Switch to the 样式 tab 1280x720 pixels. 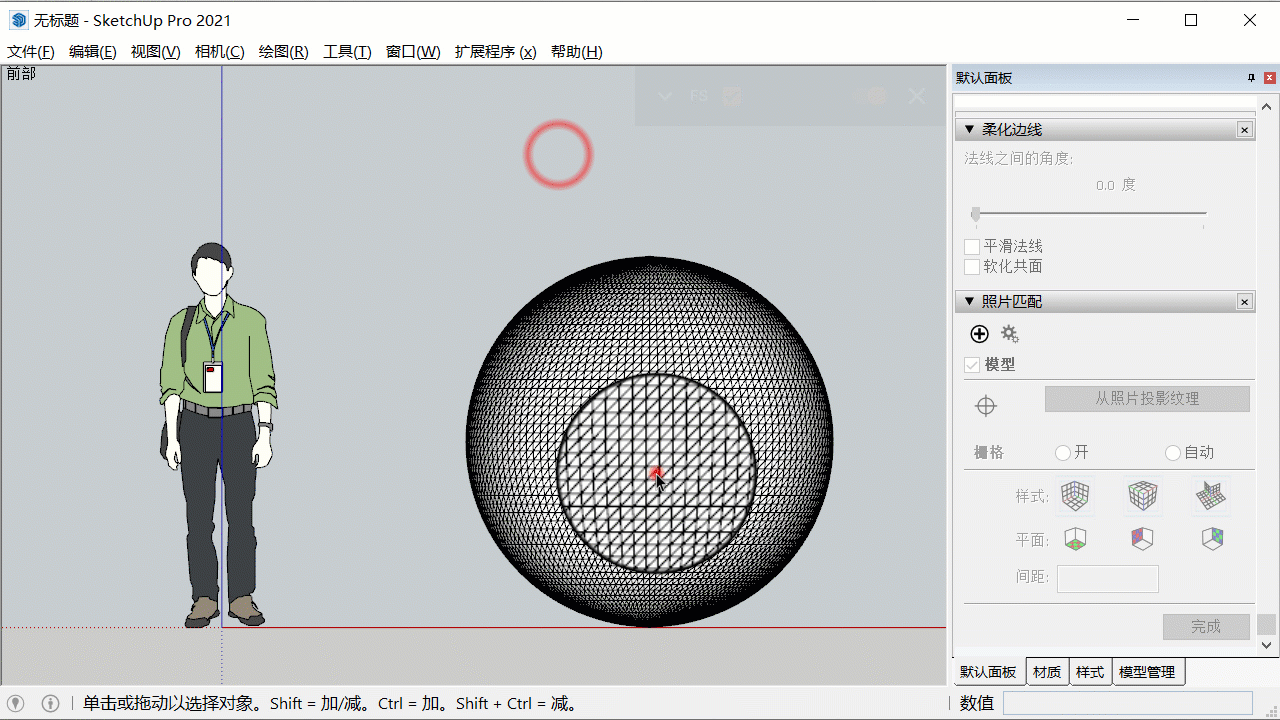tap(1090, 672)
